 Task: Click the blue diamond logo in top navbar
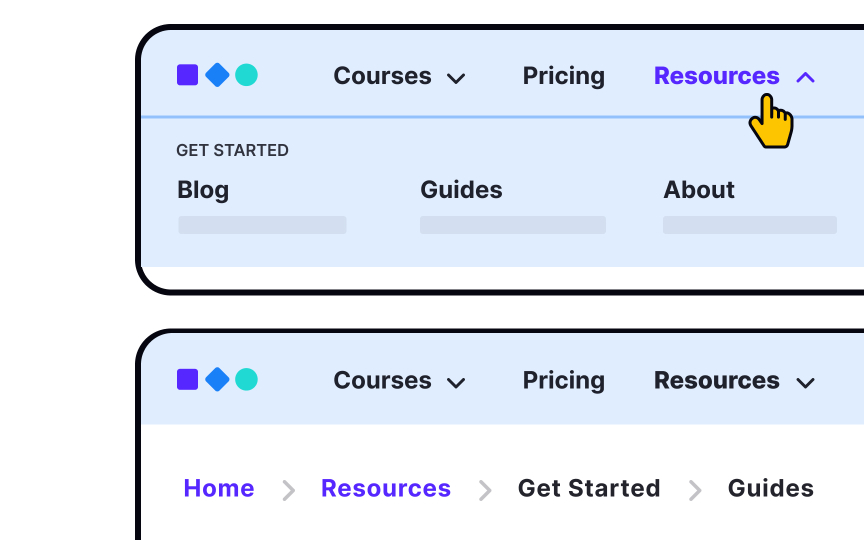click(217, 75)
